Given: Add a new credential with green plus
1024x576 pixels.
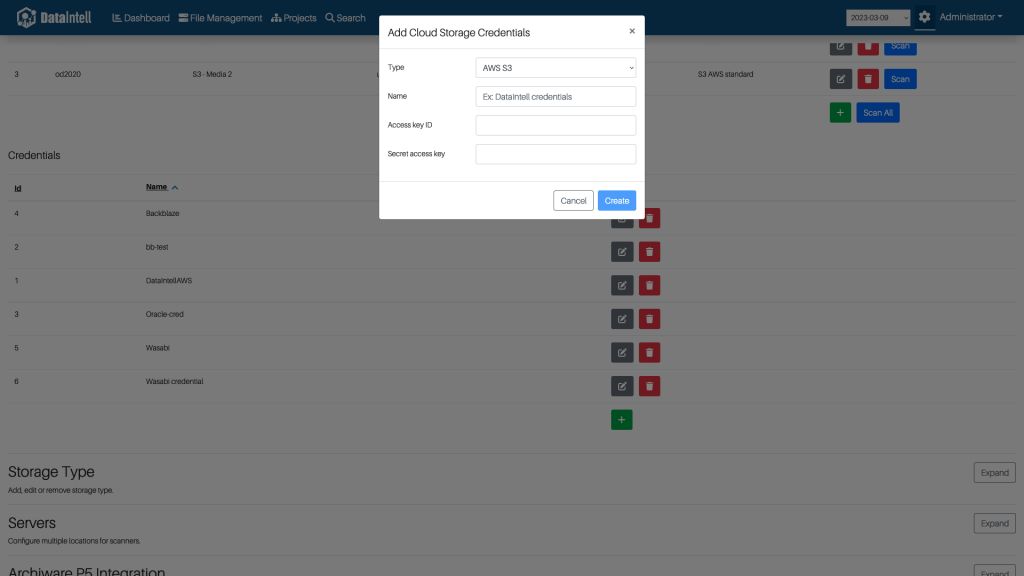Looking at the screenshot, I should pos(622,420).
